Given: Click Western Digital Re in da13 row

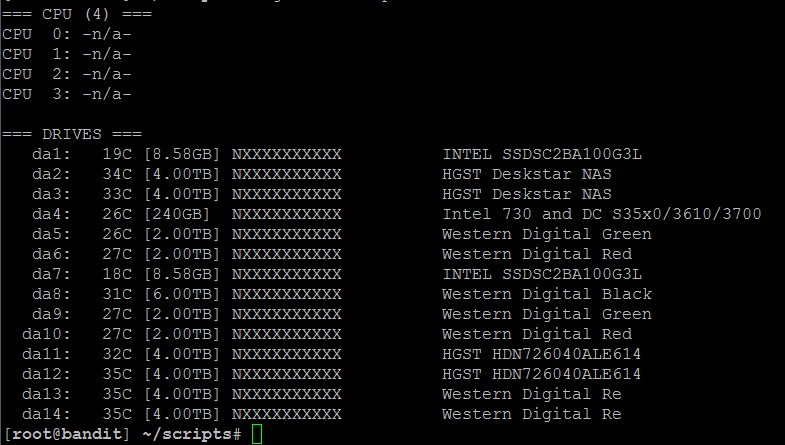Looking at the screenshot, I should click(532, 394).
